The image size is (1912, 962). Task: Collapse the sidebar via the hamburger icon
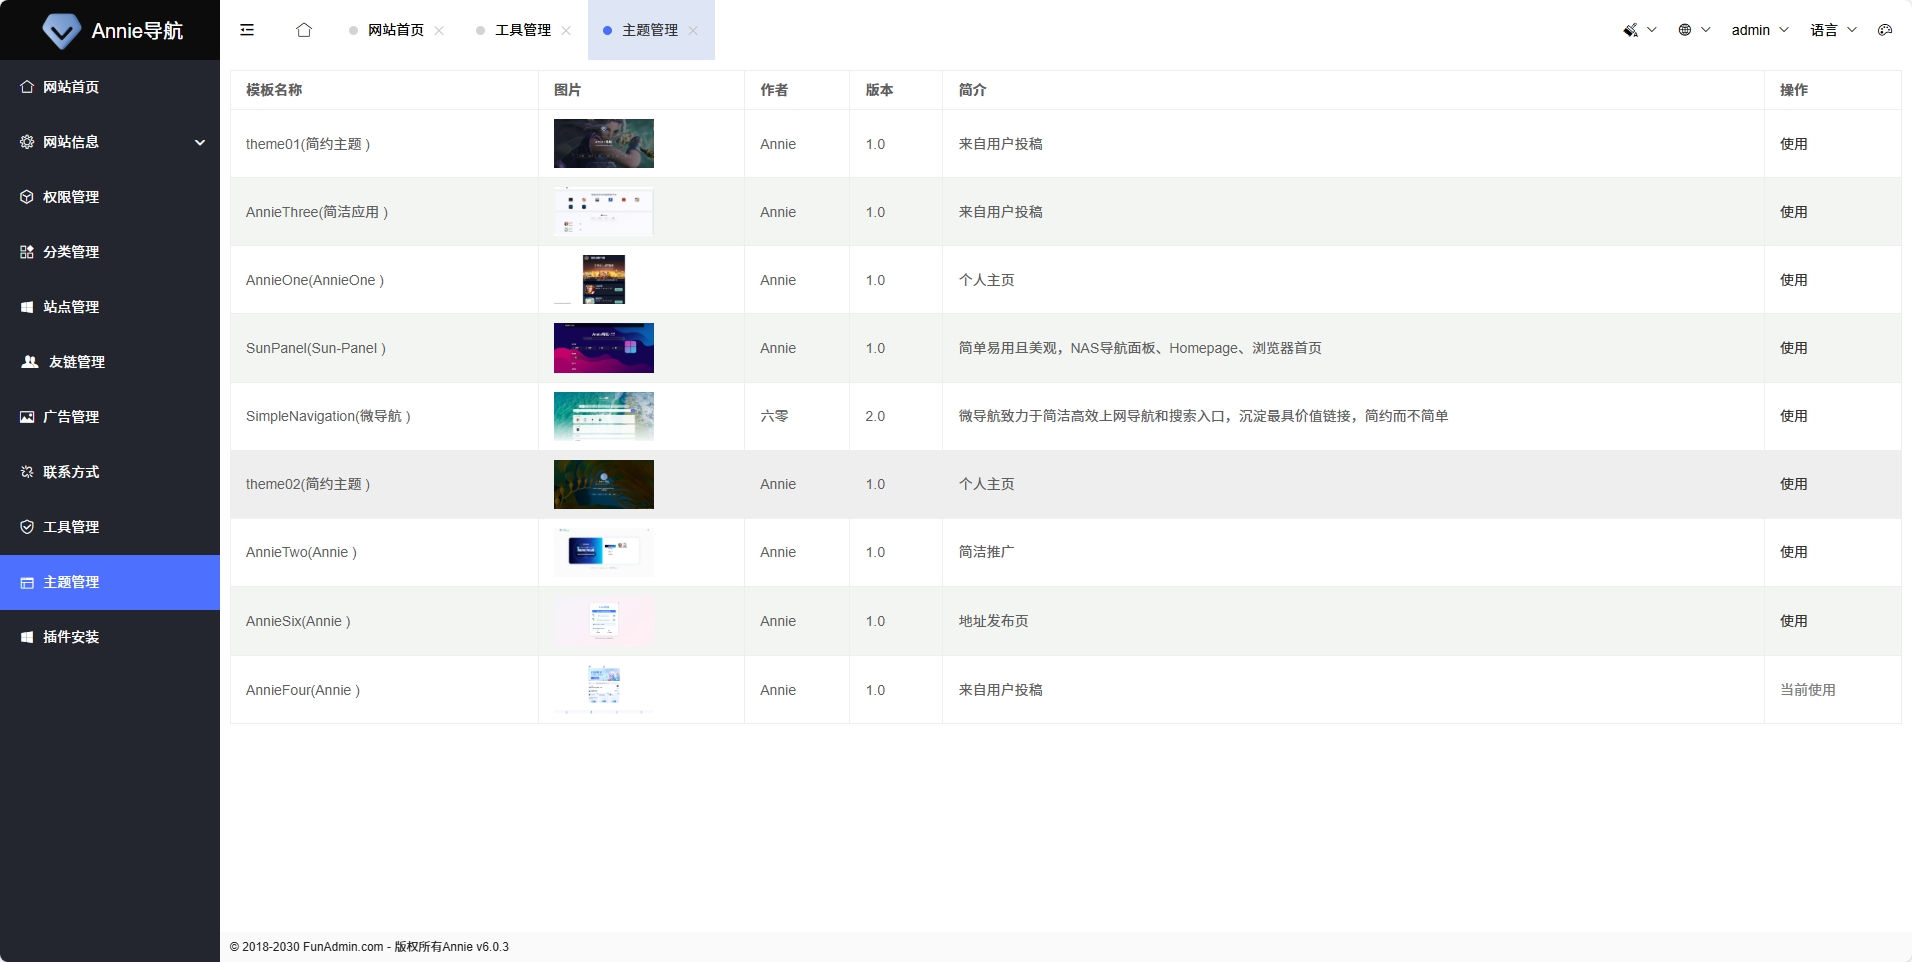tap(246, 30)
